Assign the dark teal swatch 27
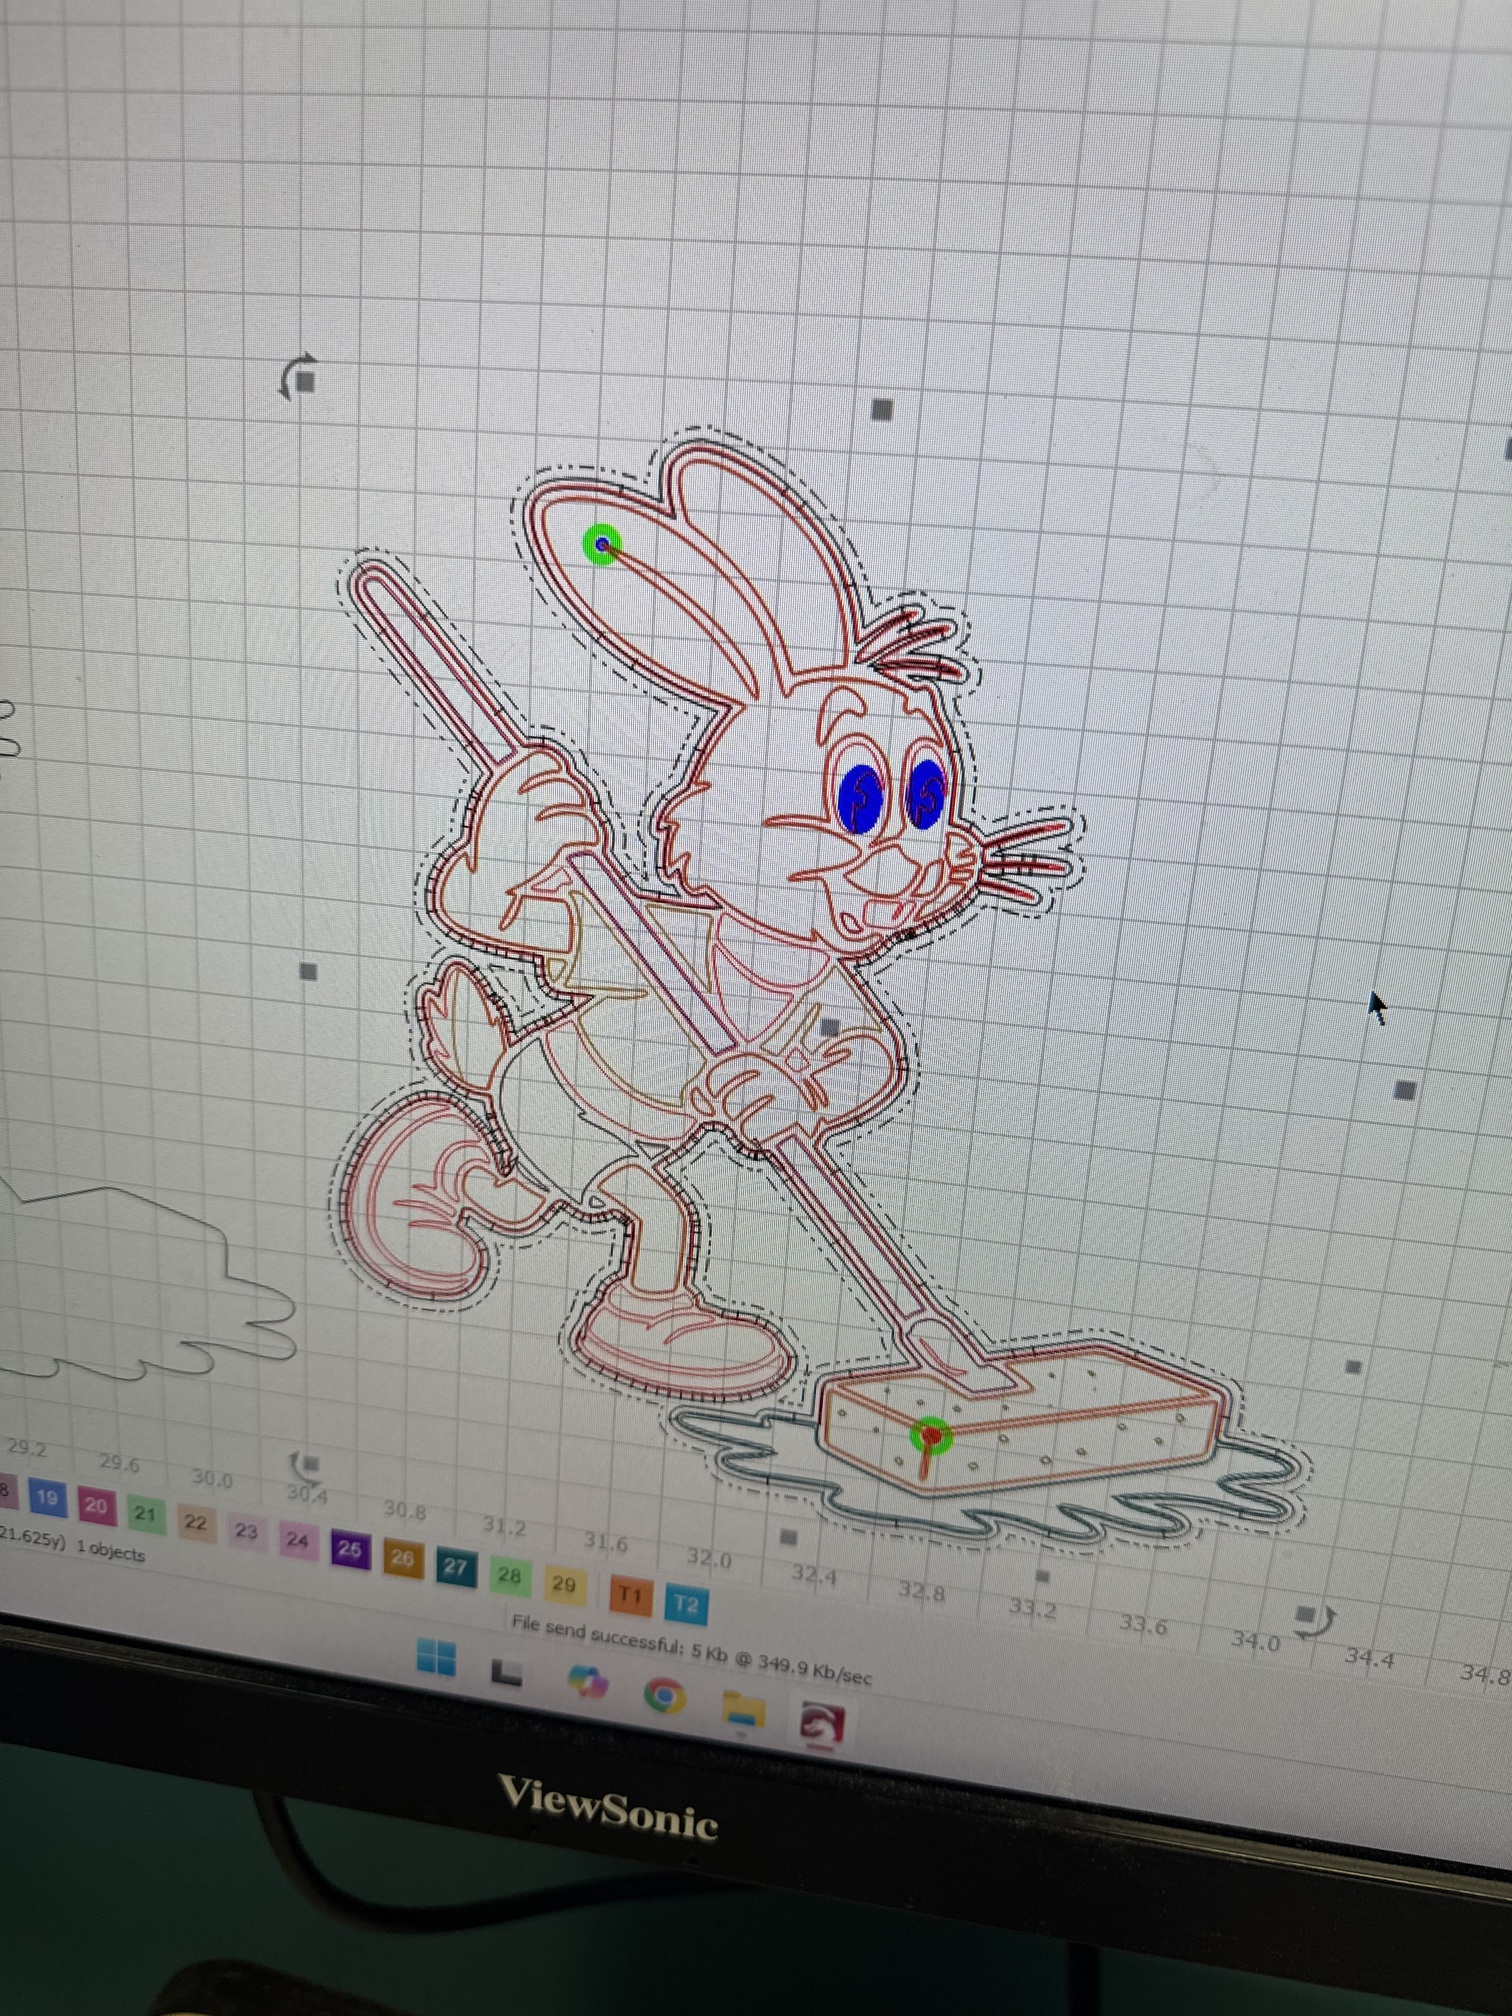 tap(455, 1566)
